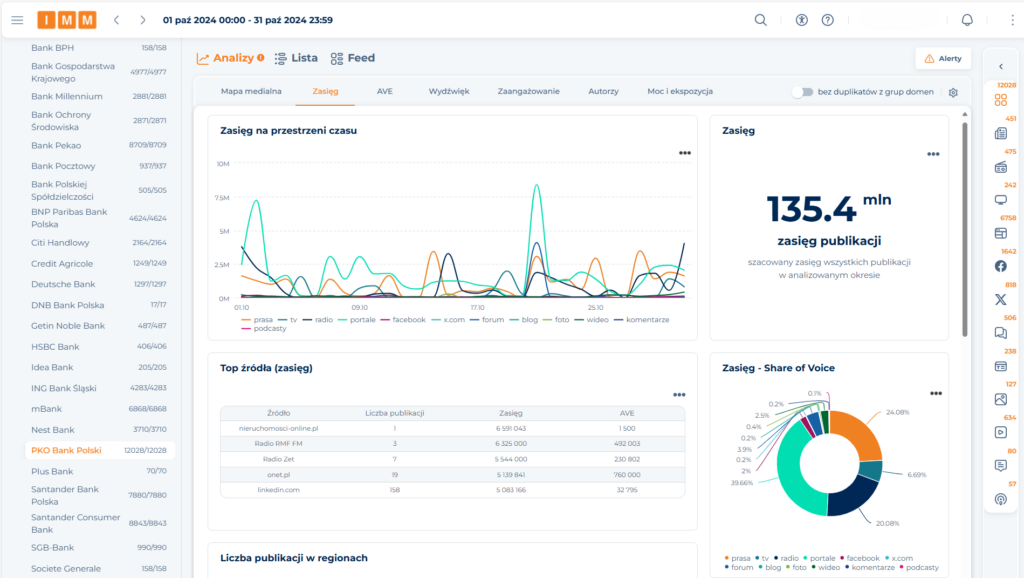Open analysis settings gear icon
Image resolution: width=1024 pixels, height=578 pixels.
pyautogui.click(x=953, y=92)
